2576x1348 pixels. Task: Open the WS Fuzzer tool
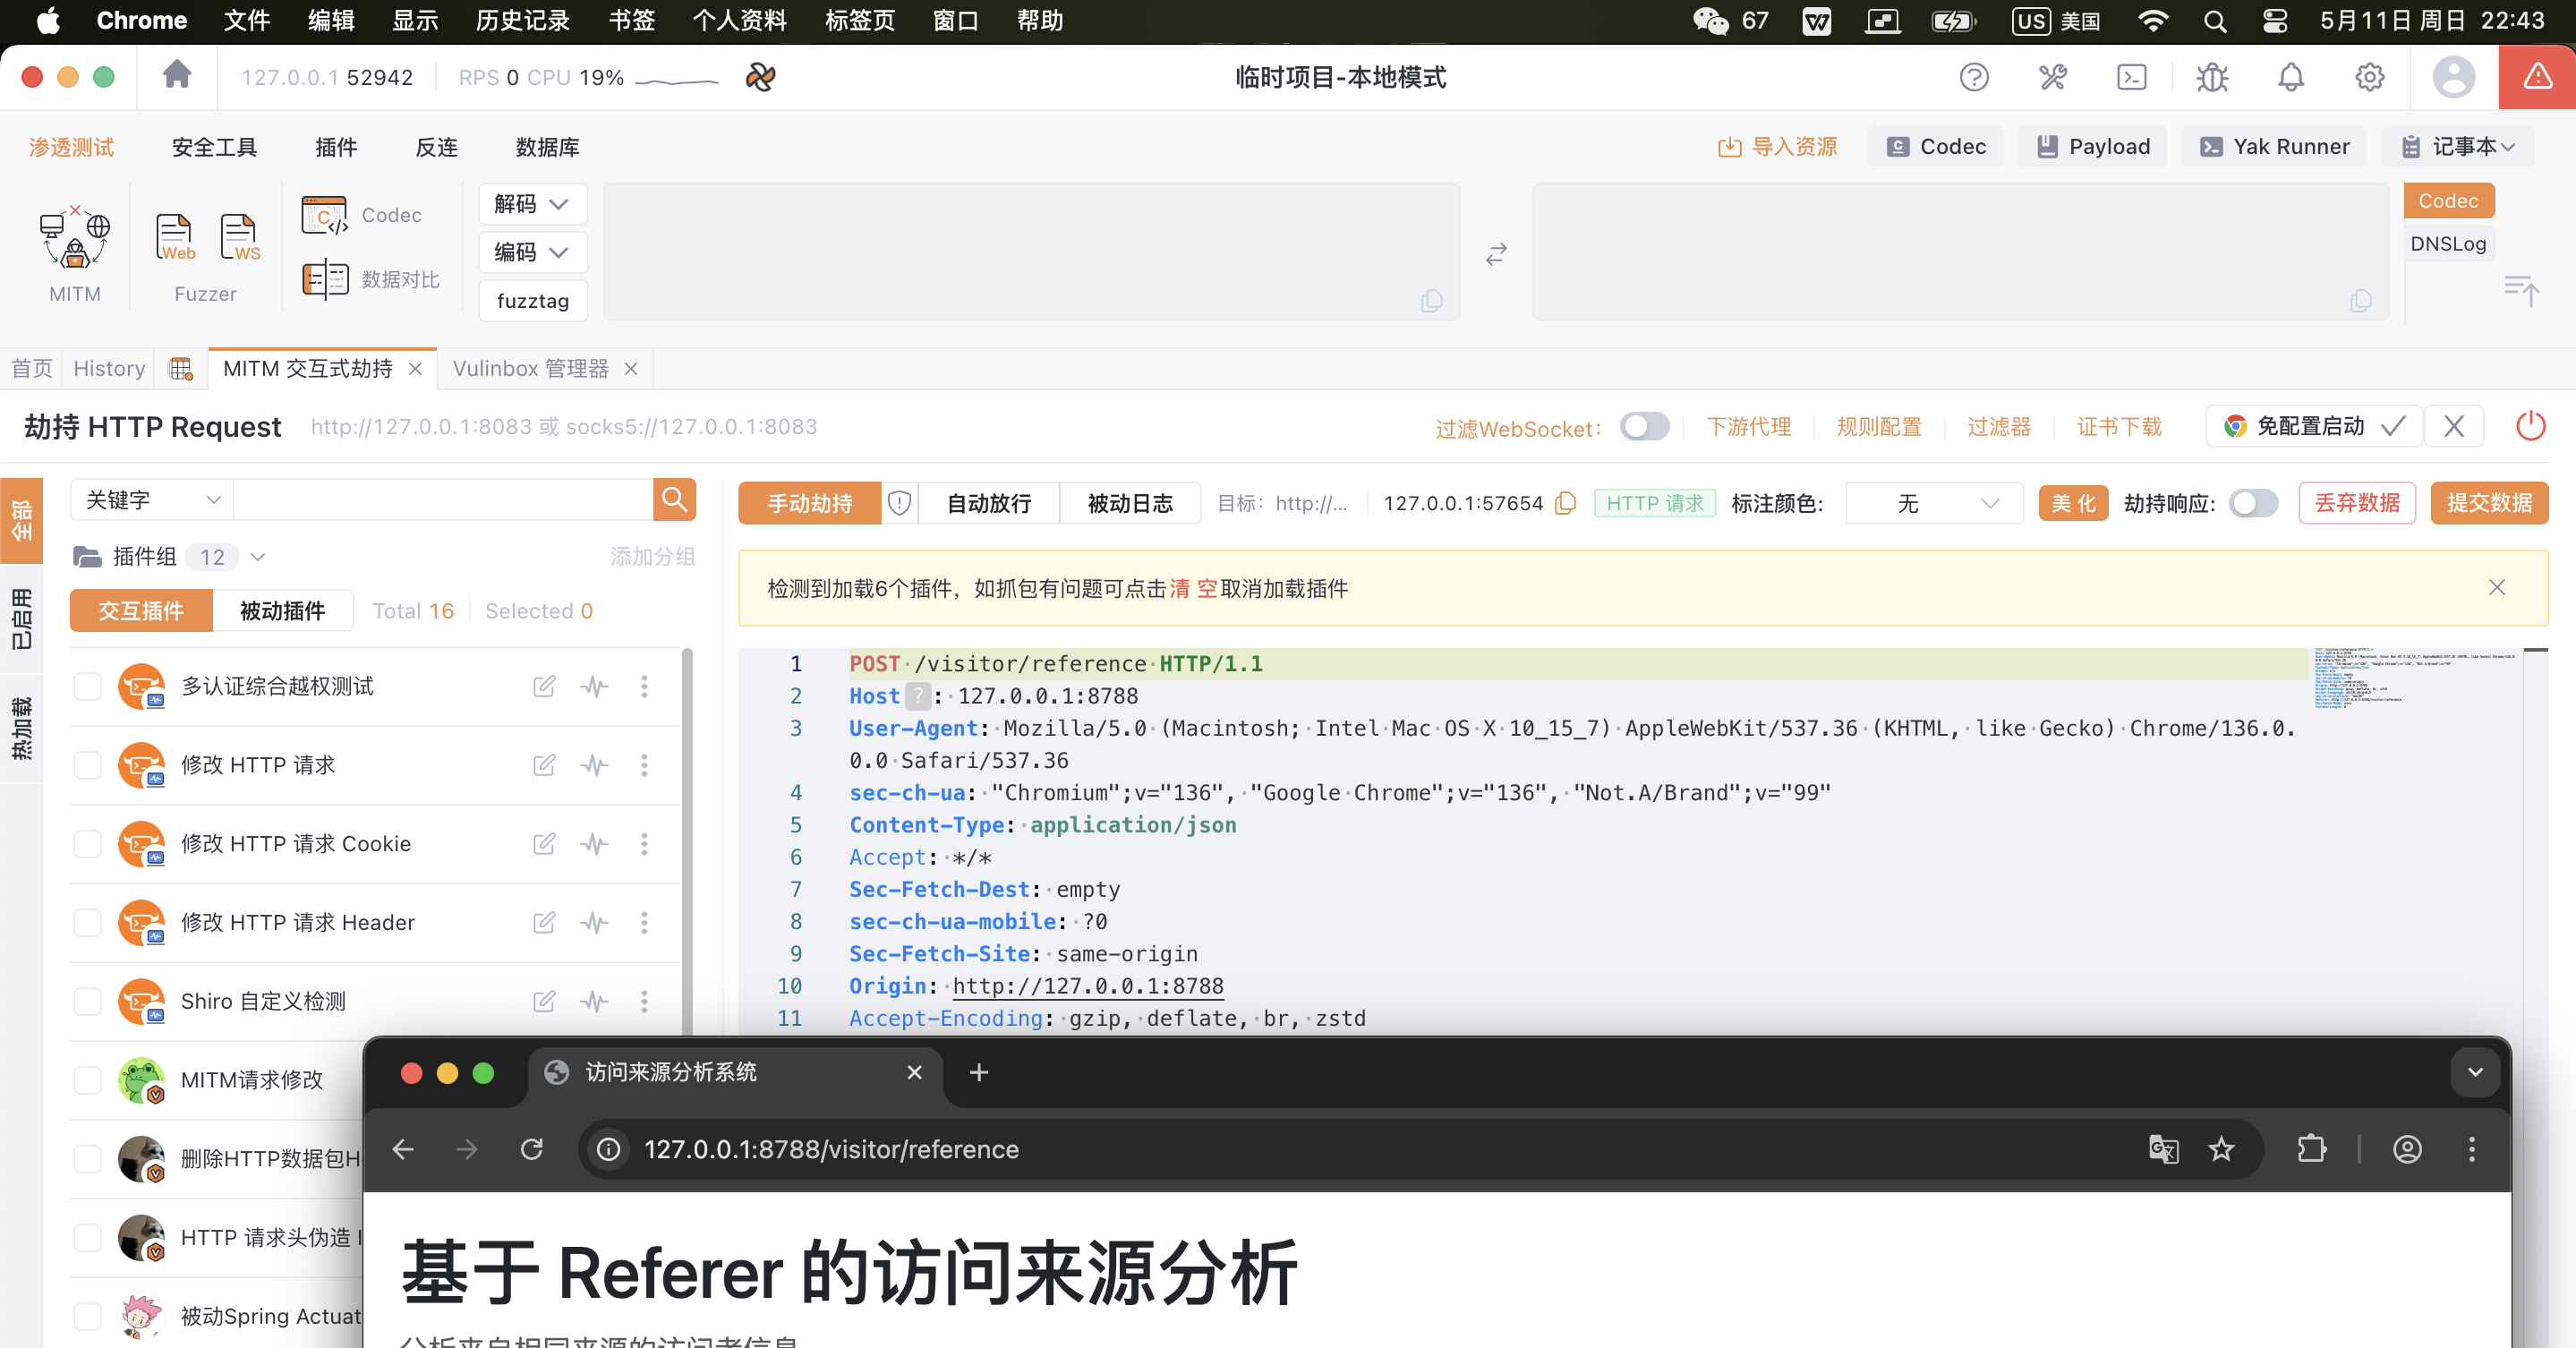coord(238,240)
